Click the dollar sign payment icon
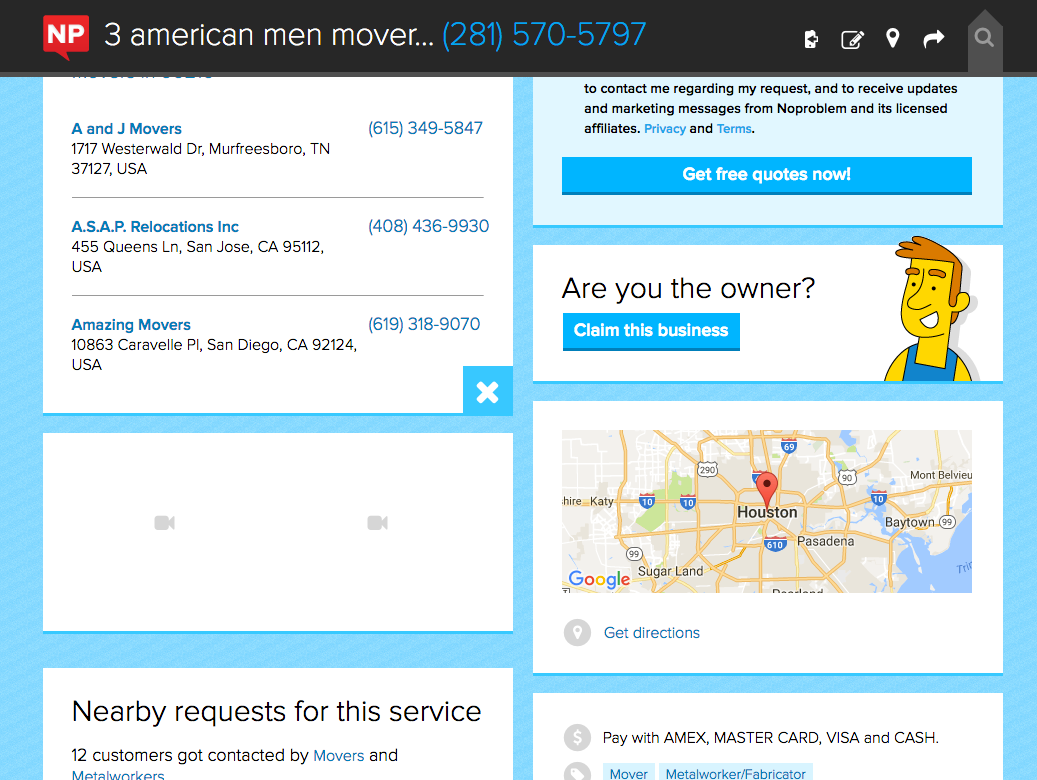 coord(577,738)
